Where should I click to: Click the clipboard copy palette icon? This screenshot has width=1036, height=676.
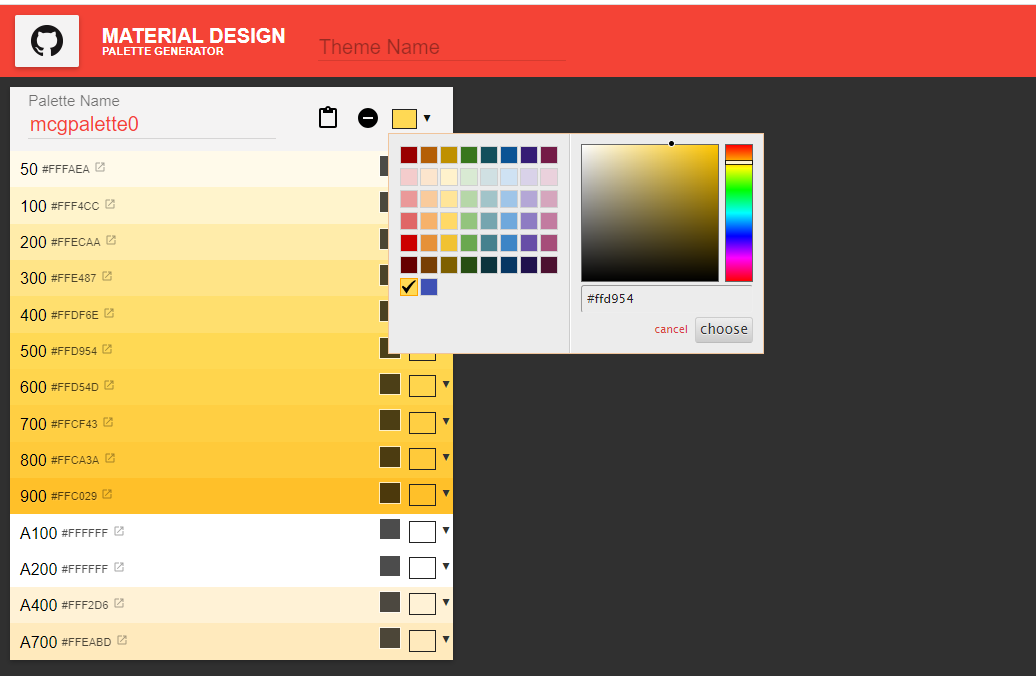328,118
